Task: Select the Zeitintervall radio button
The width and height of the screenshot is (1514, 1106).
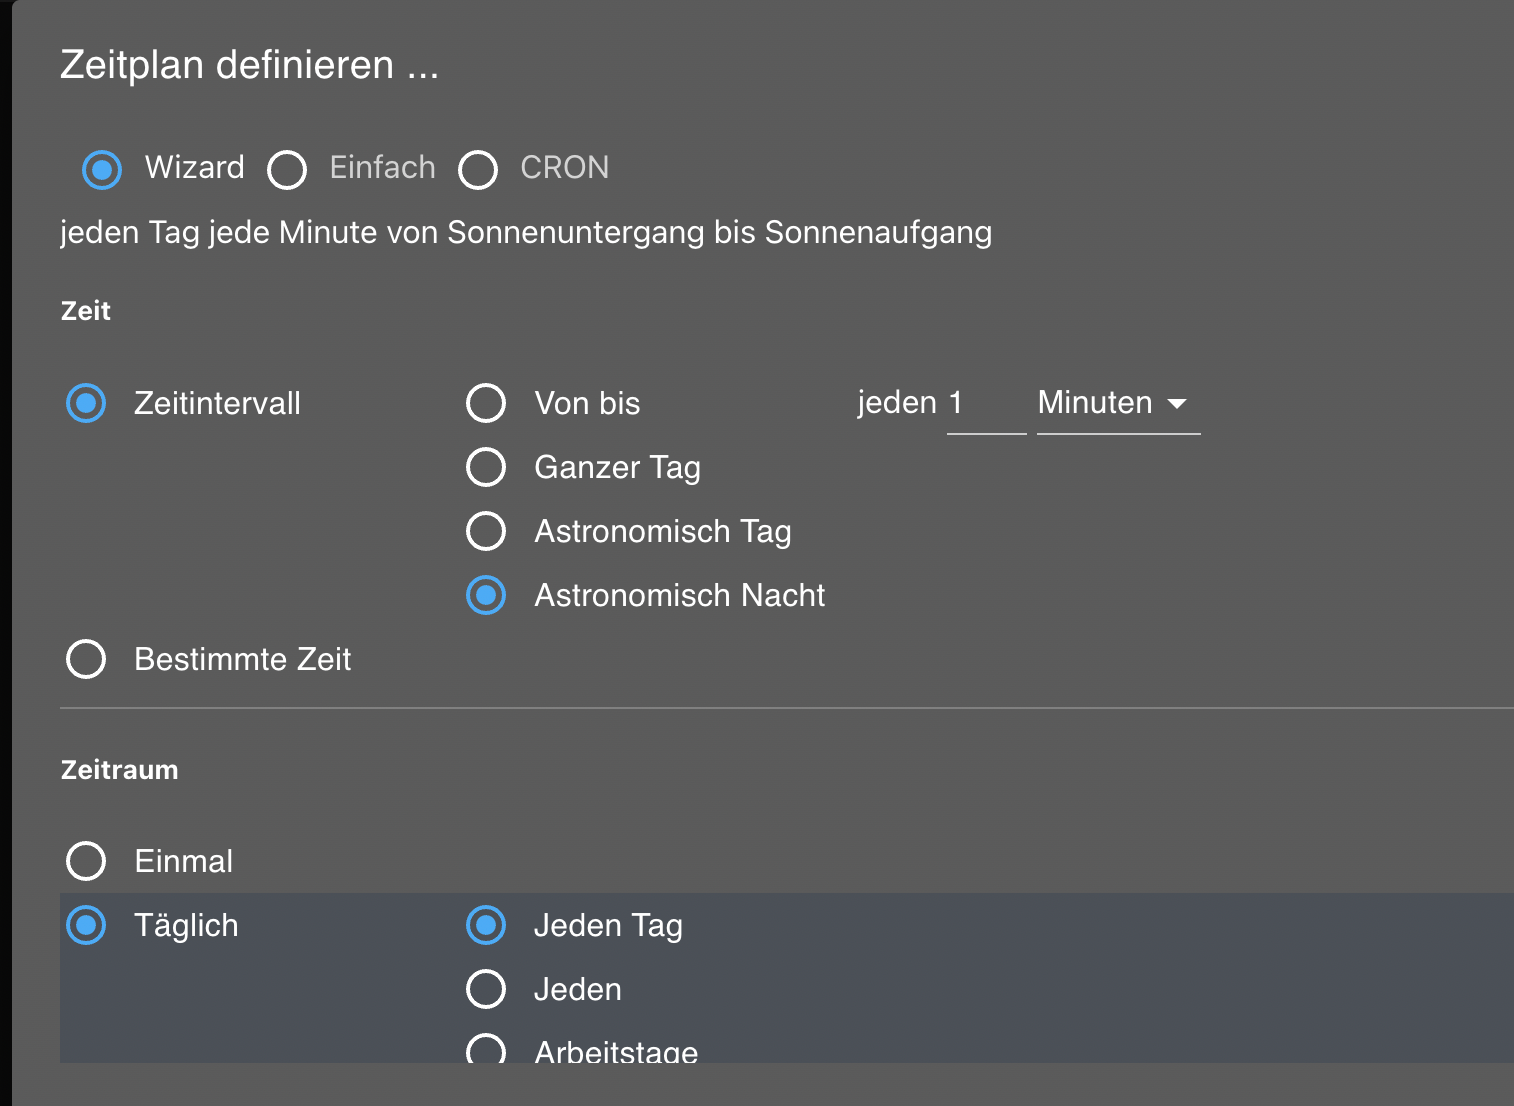Action: pos(86,403)
